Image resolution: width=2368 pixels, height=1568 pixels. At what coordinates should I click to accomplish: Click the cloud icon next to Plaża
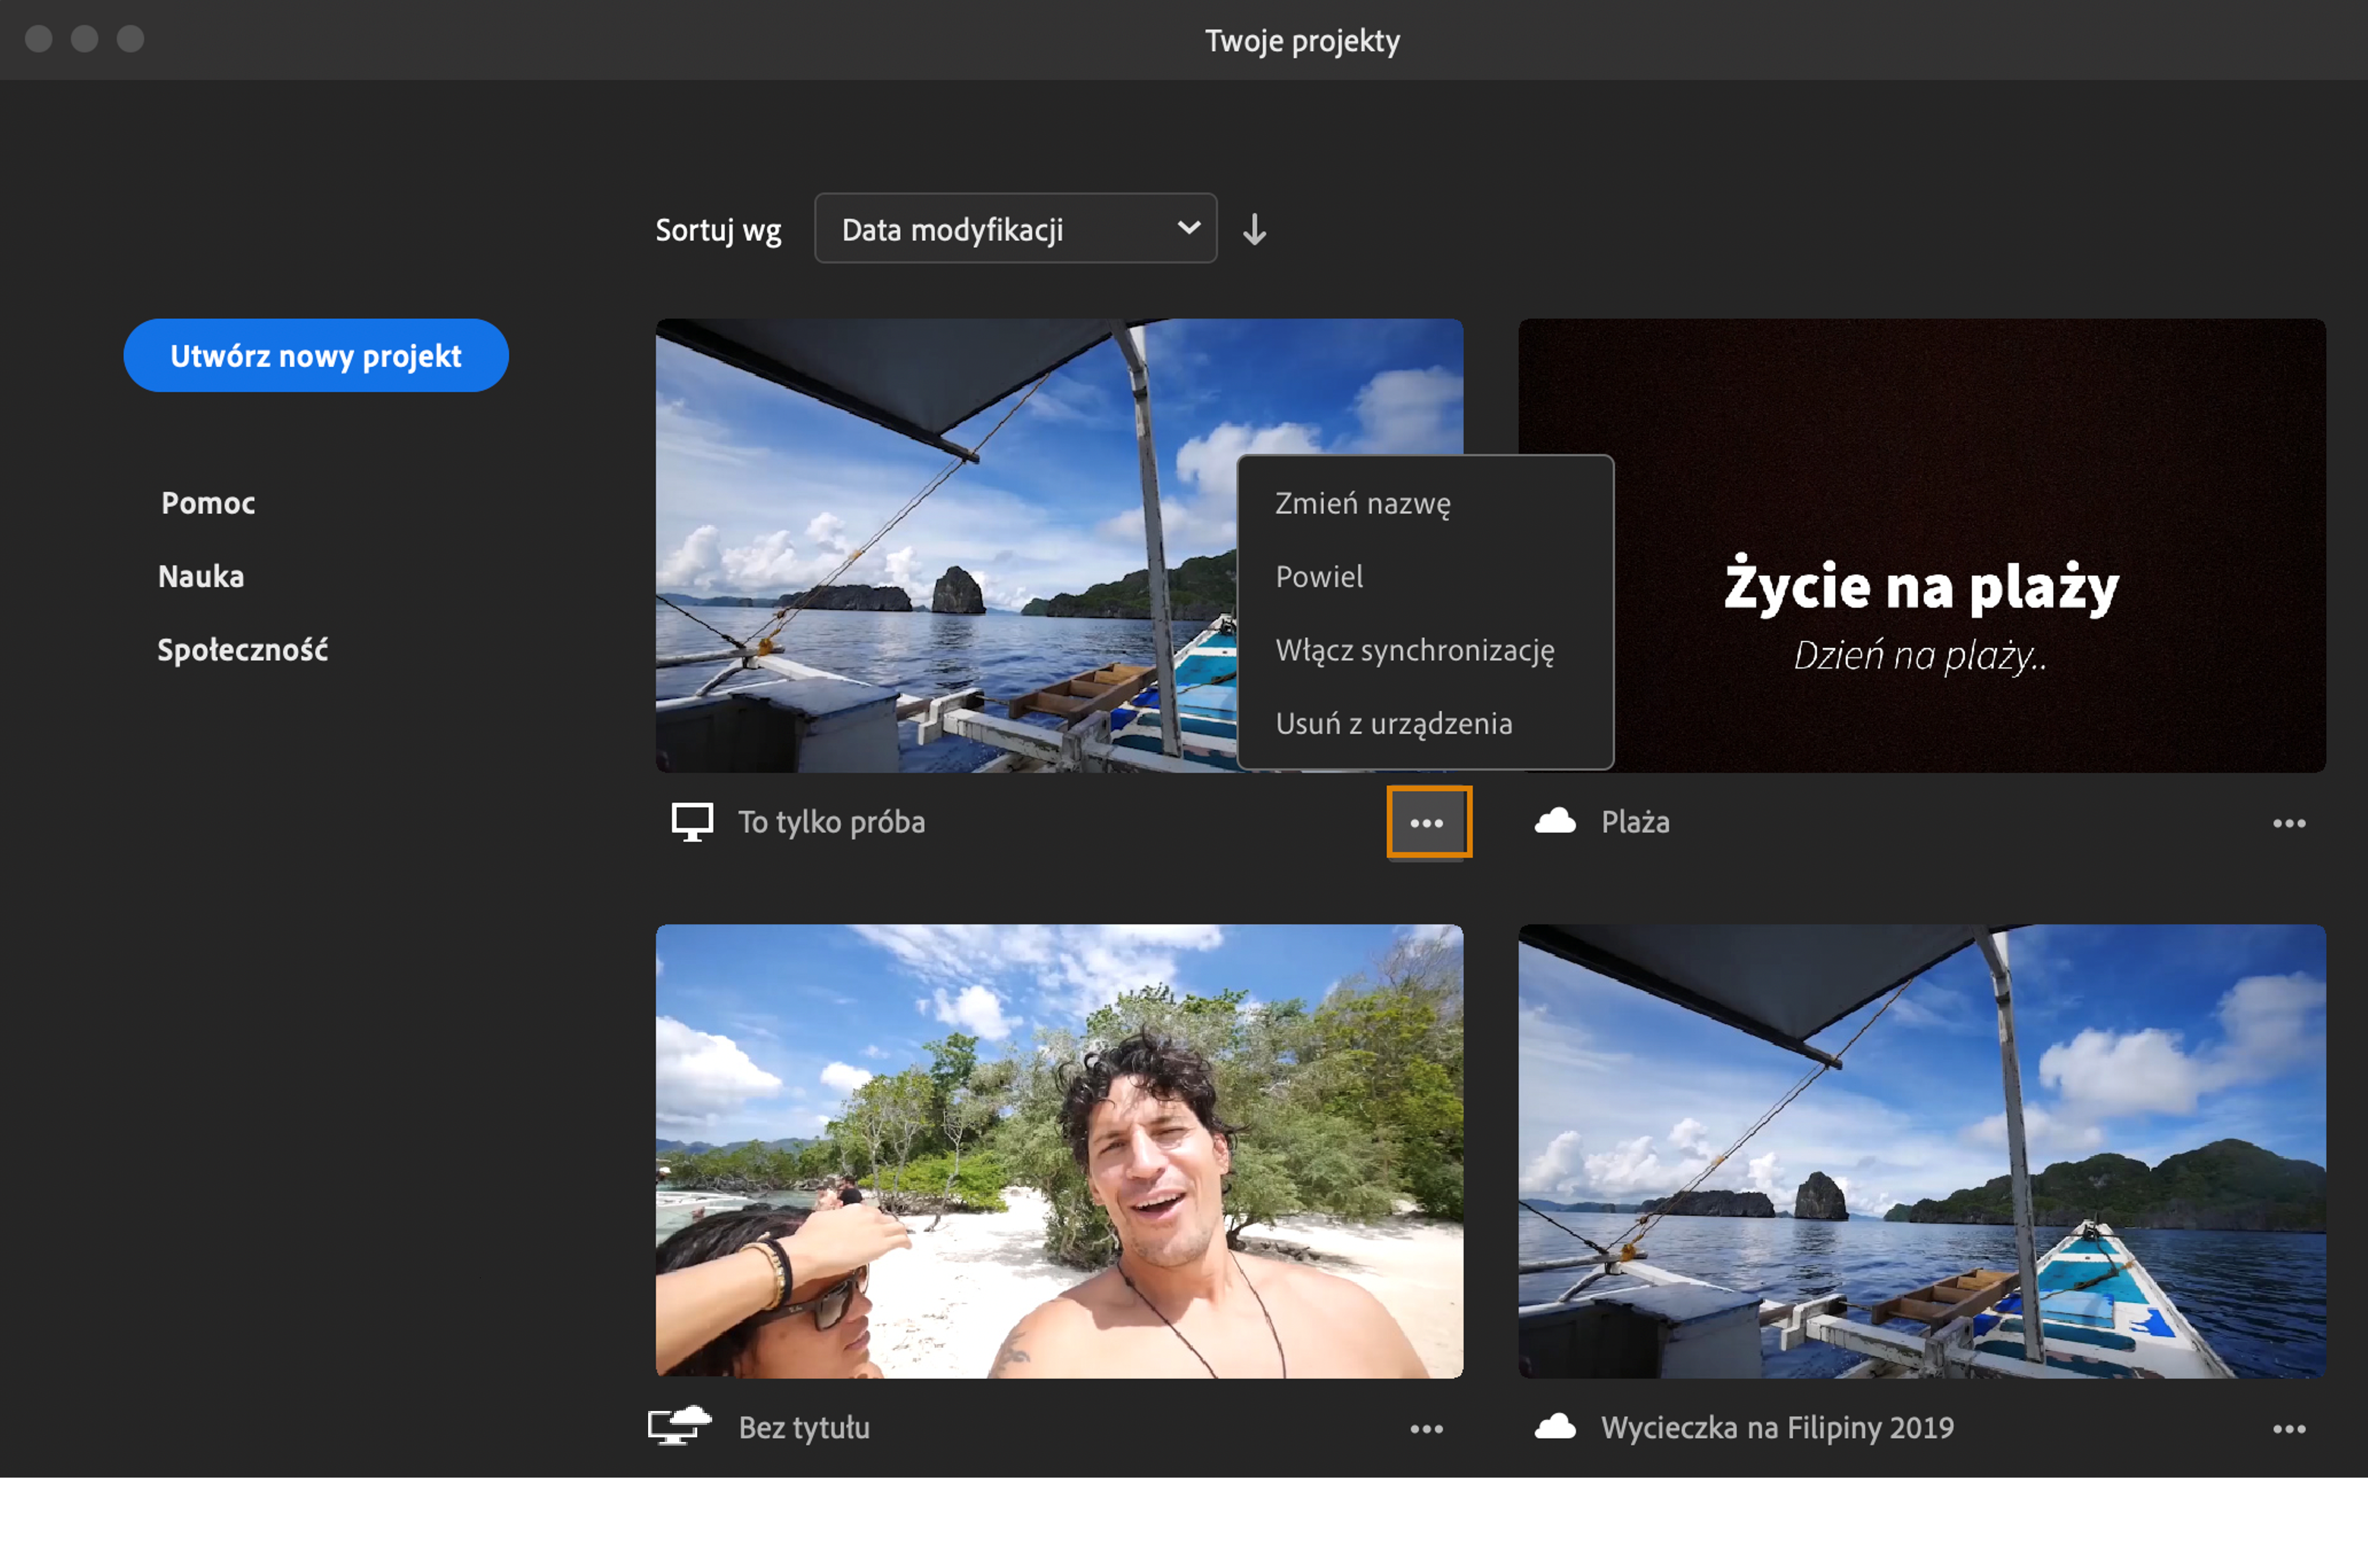click(1555, 822)
